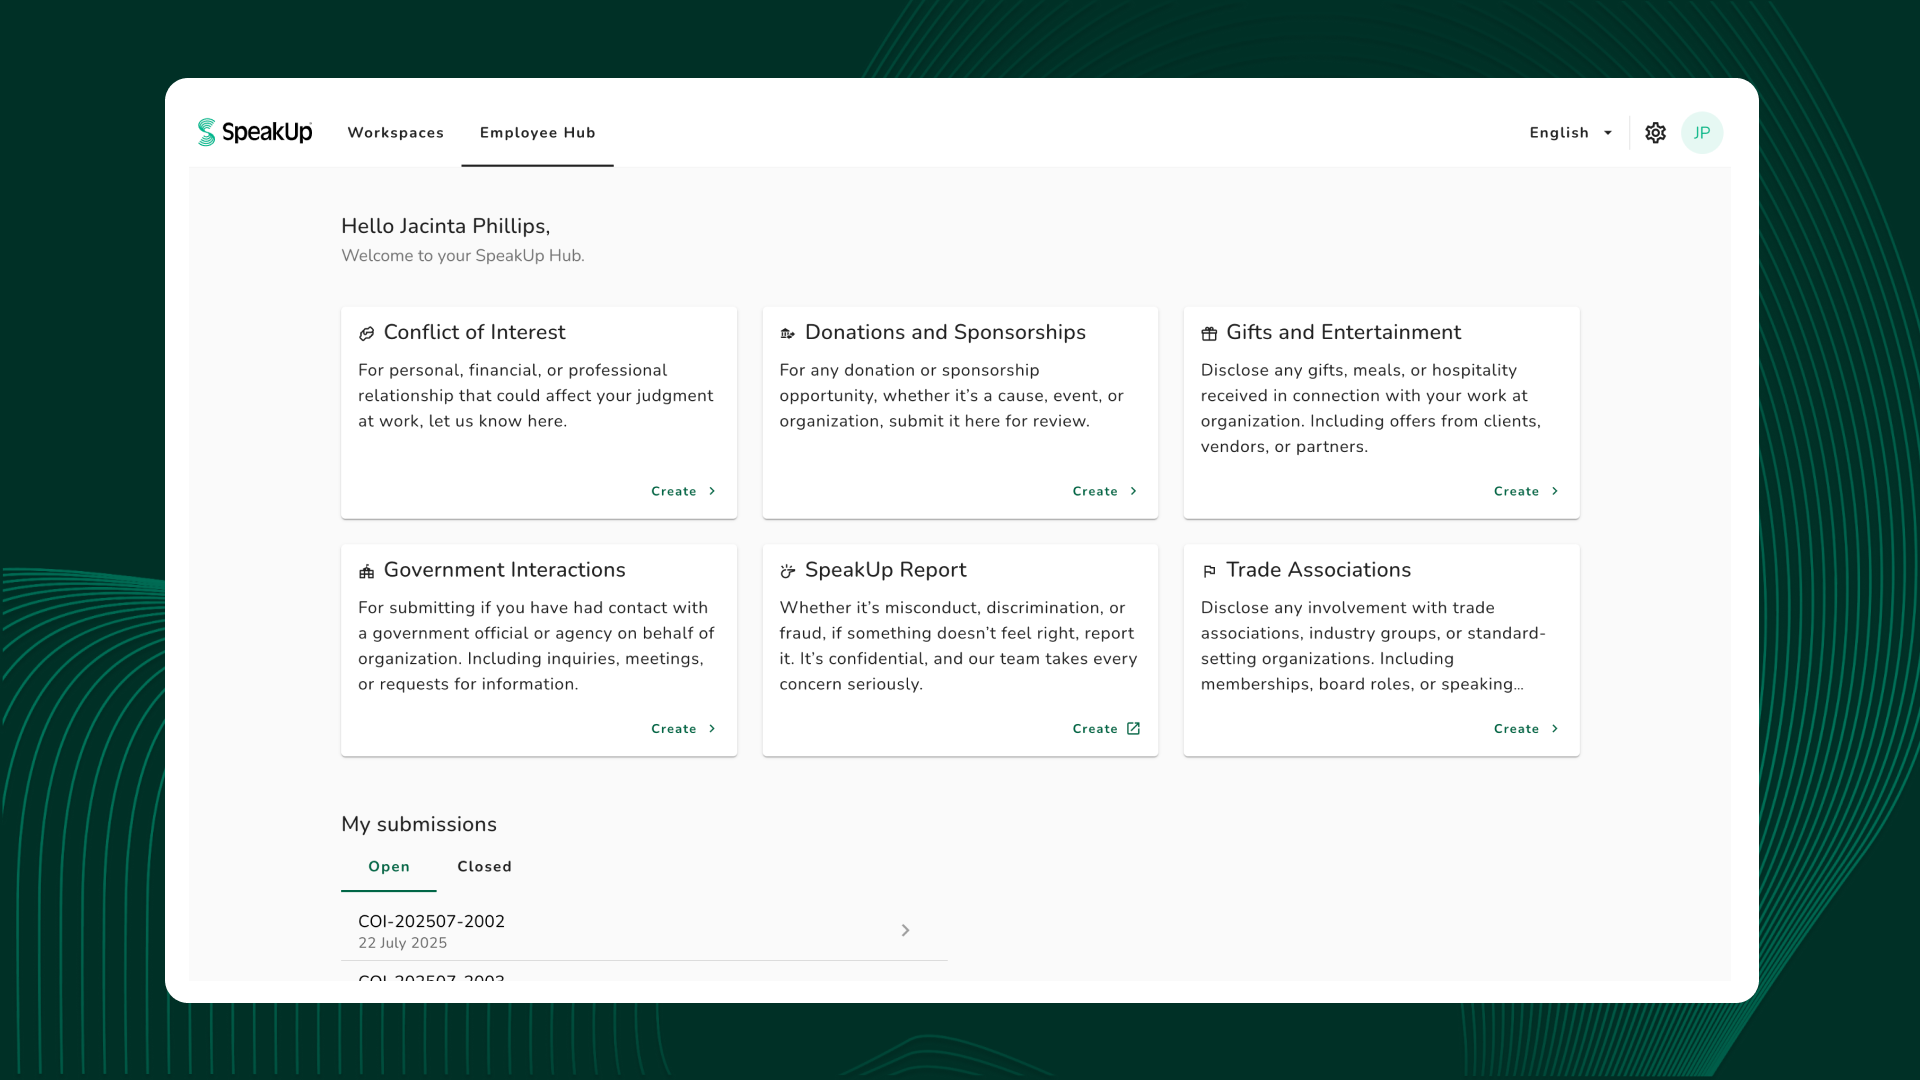The height and width of the screenshot is (1080, 1920).
Task: Click the JP user avatar
Action: [1701, 133]
